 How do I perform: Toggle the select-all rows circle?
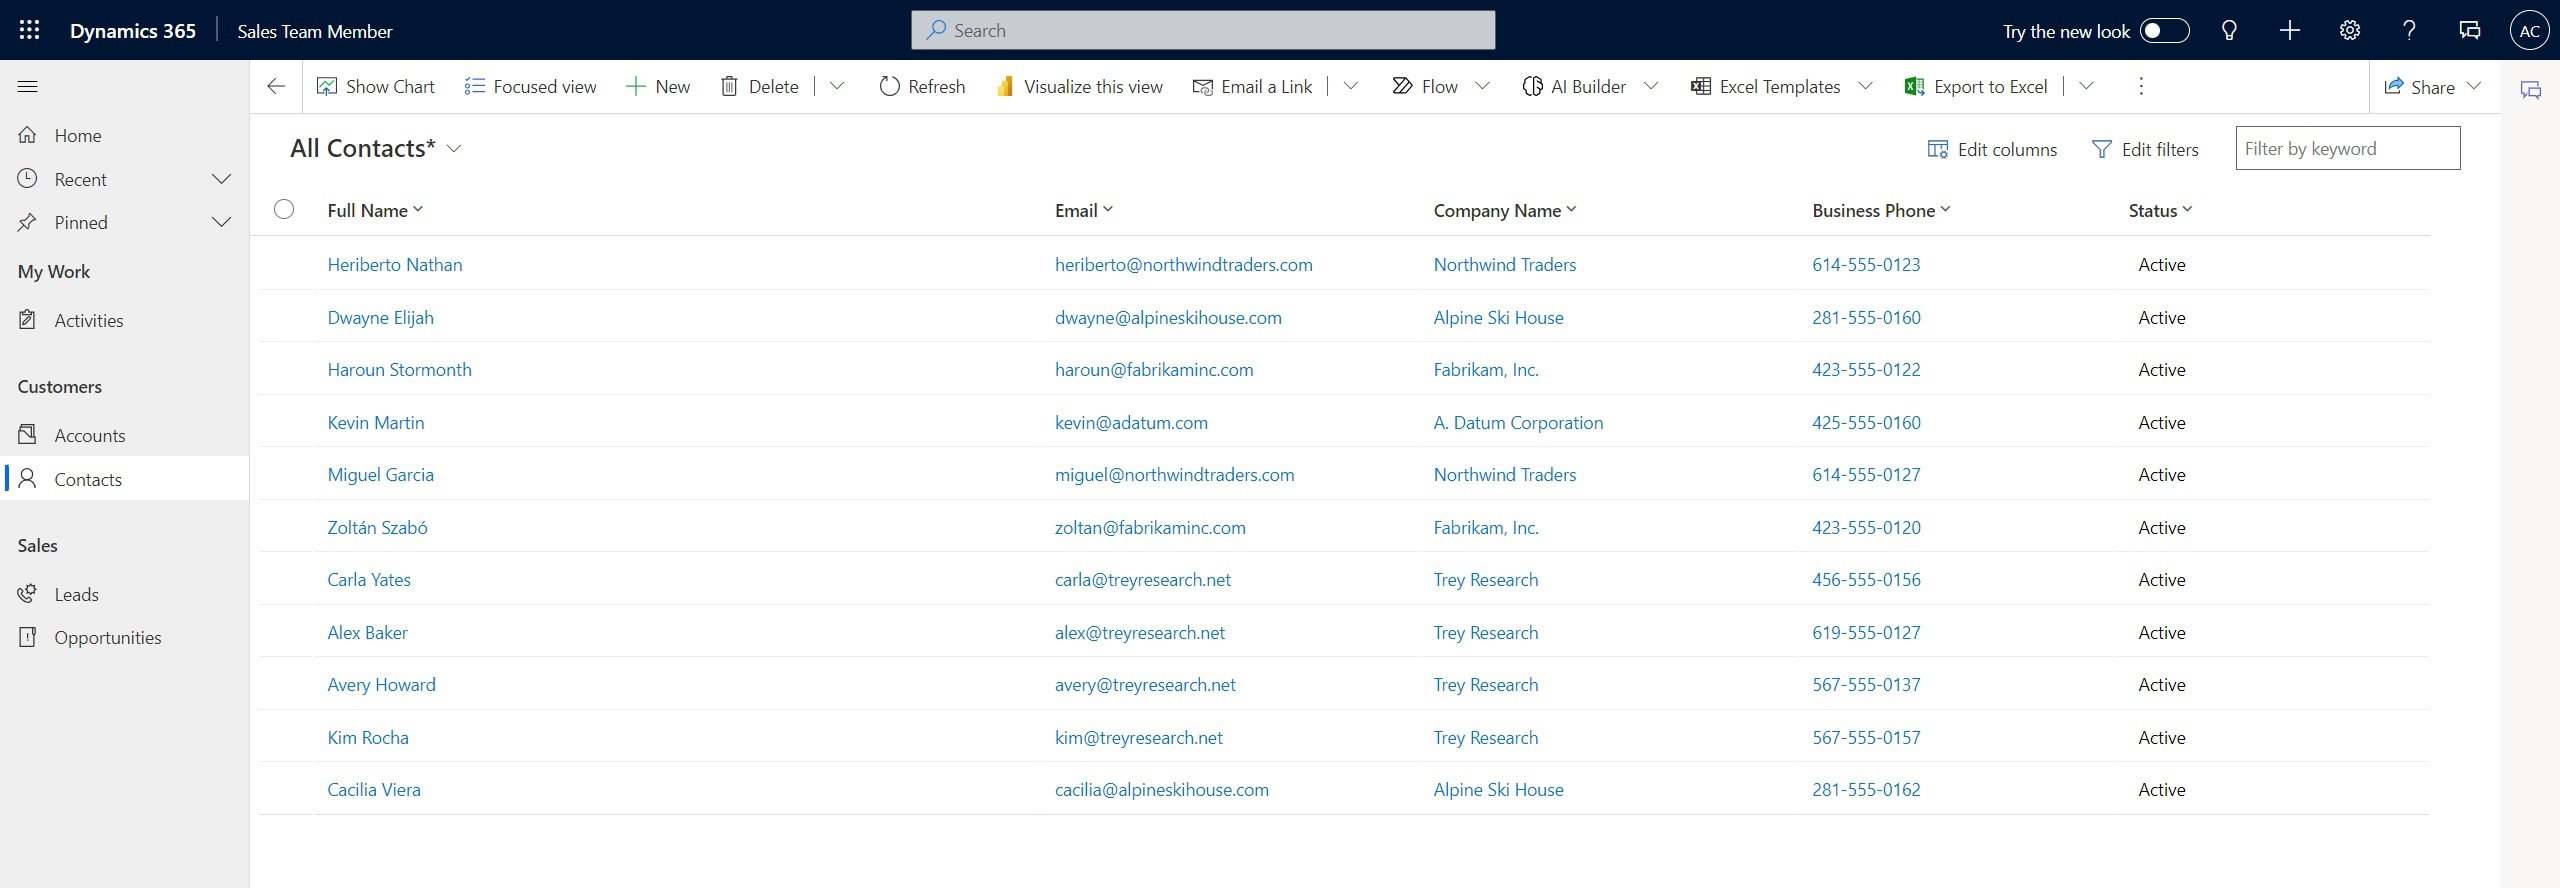click(x=284, y=209)
